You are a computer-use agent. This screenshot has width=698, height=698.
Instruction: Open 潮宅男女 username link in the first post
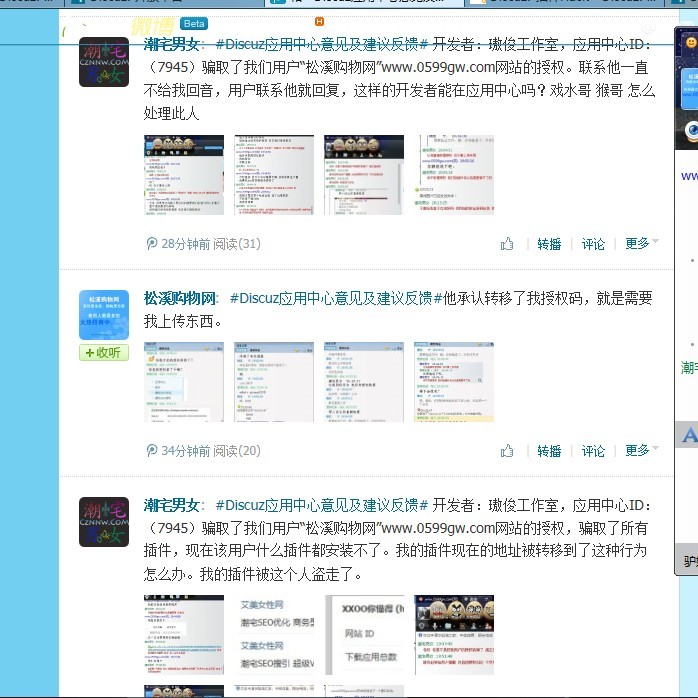(x=171, y=44)
